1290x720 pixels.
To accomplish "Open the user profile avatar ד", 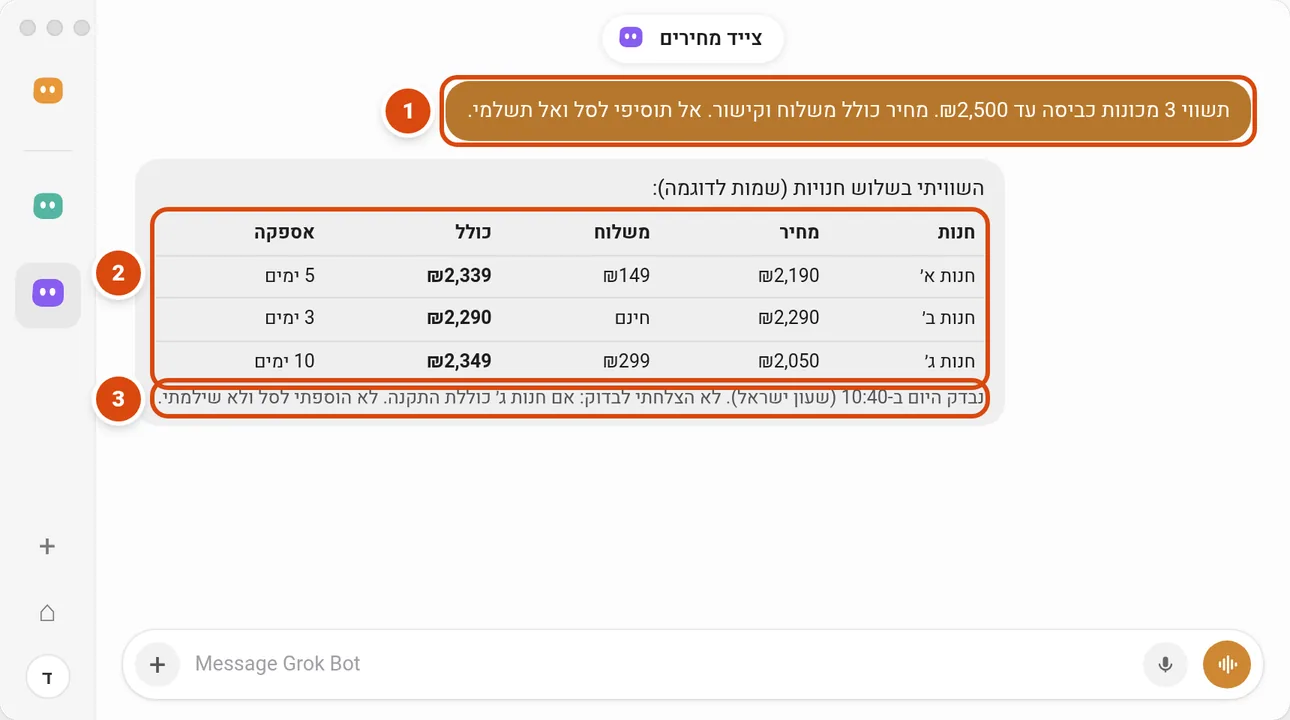I will point(47,678).
